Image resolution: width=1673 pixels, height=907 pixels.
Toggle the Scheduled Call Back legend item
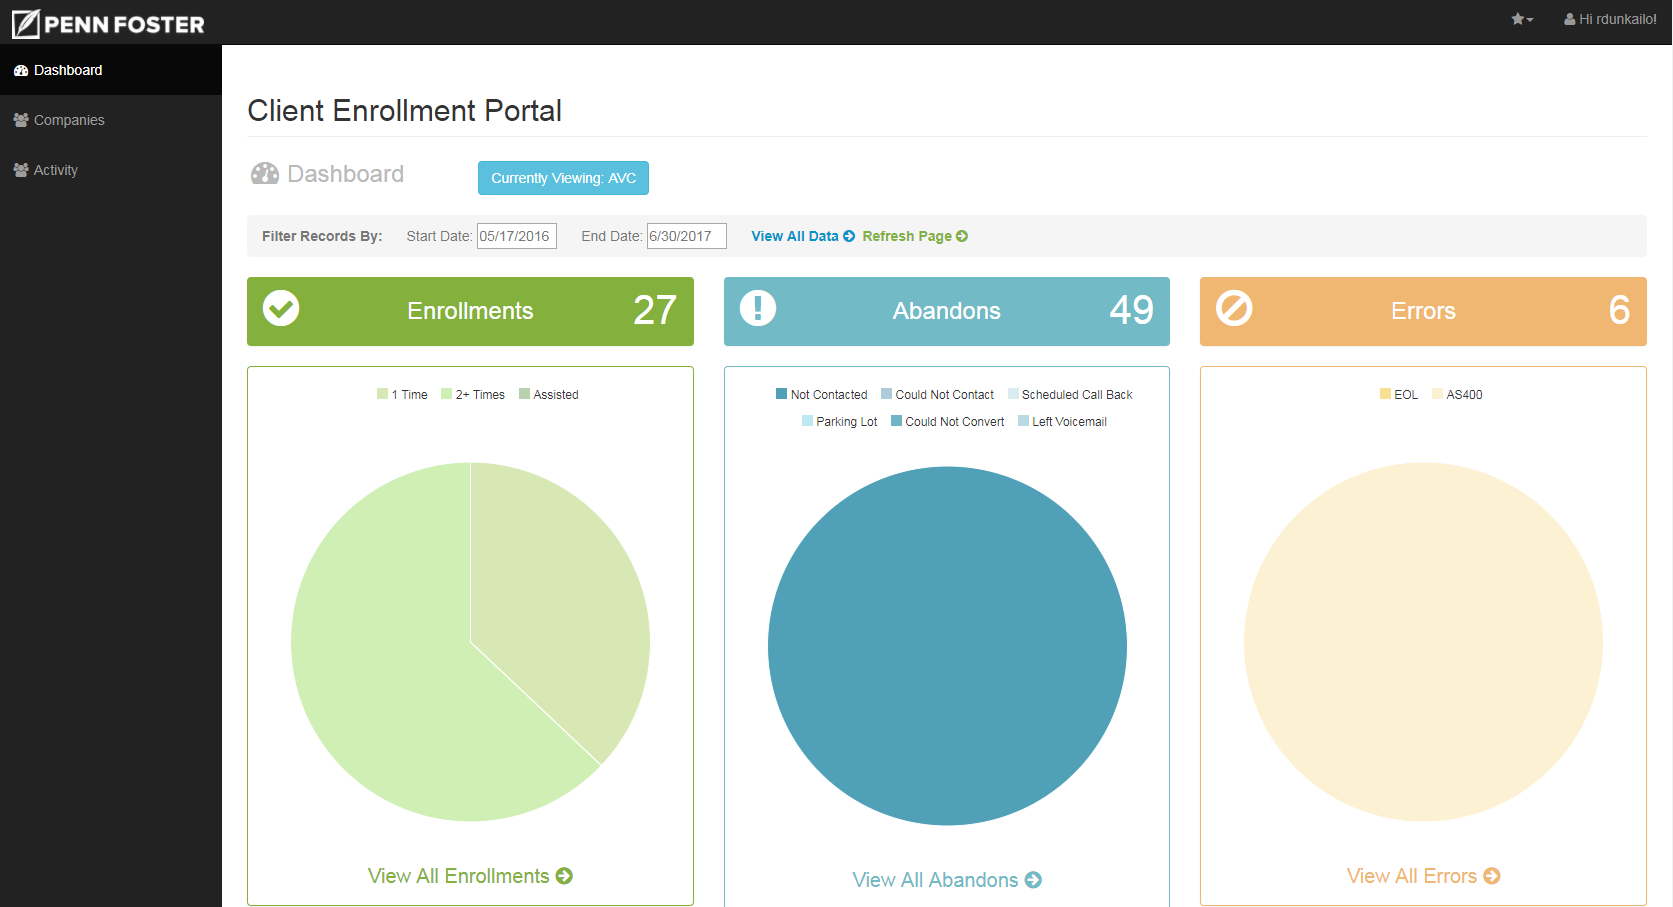click(x=1070, y=394)
